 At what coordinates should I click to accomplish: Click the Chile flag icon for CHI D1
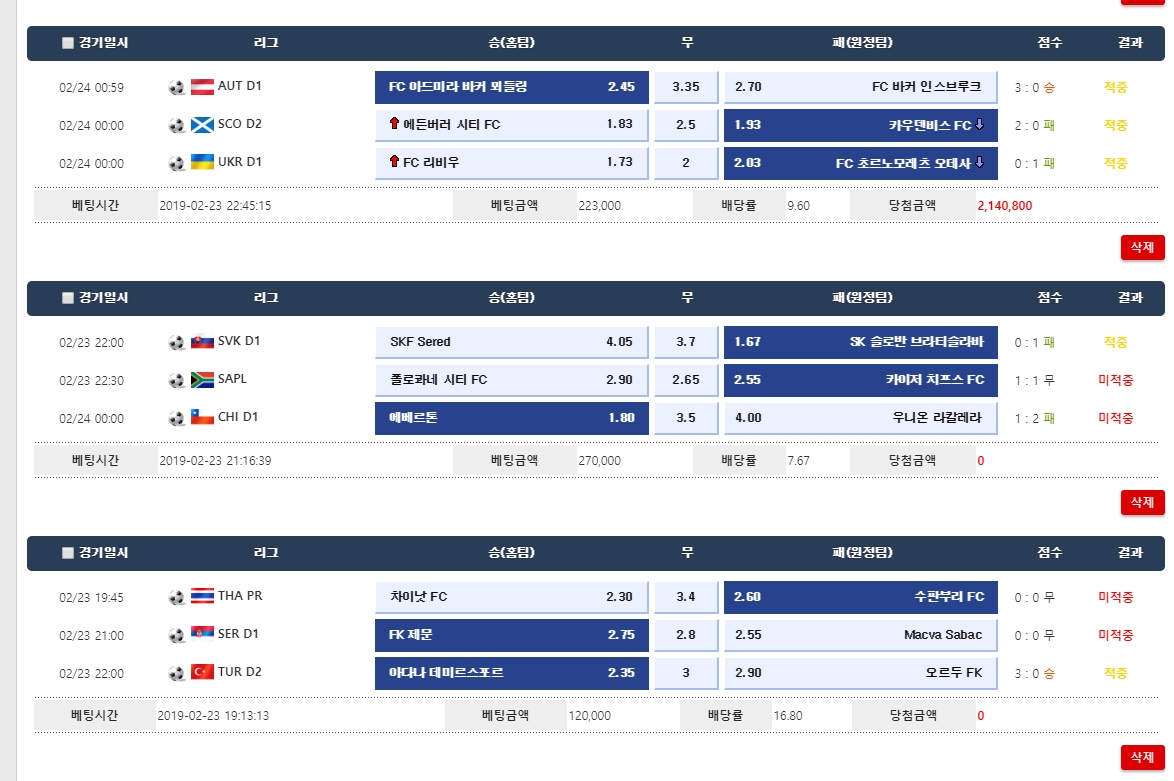(202, 418)
